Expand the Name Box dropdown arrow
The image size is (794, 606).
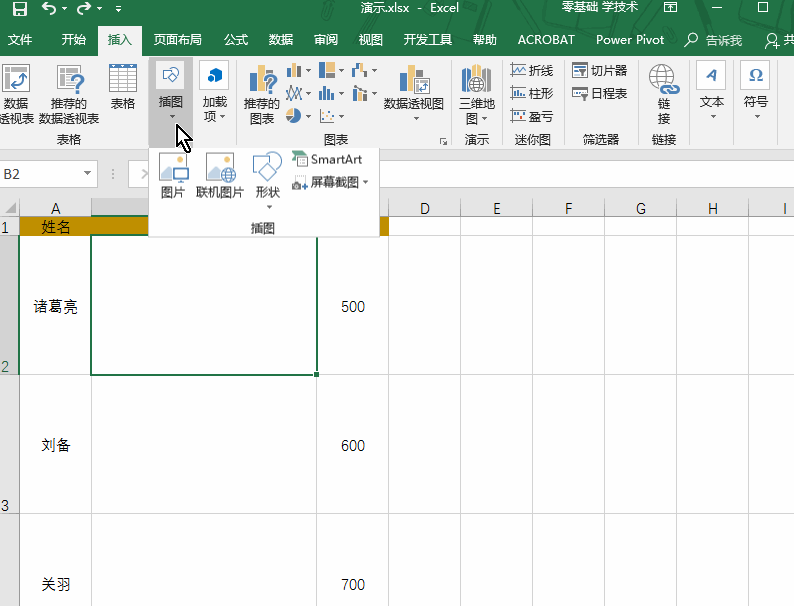[x=88, y=174]
